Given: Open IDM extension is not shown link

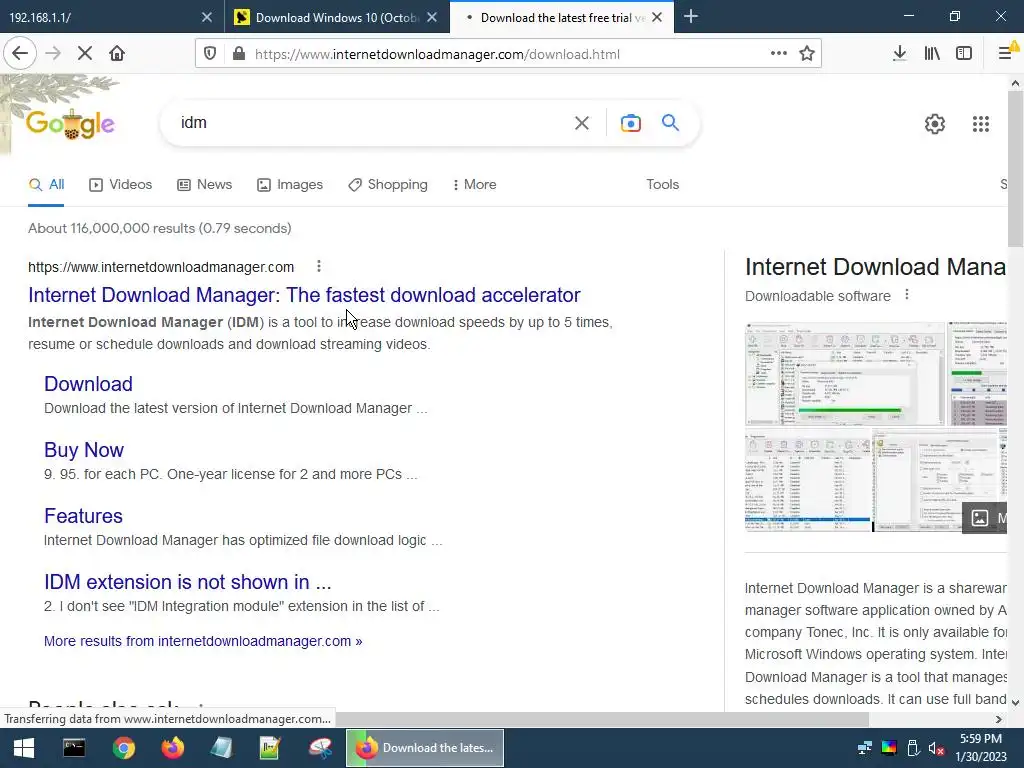Looking at the screenshot, I should click(x=187, y=582).
